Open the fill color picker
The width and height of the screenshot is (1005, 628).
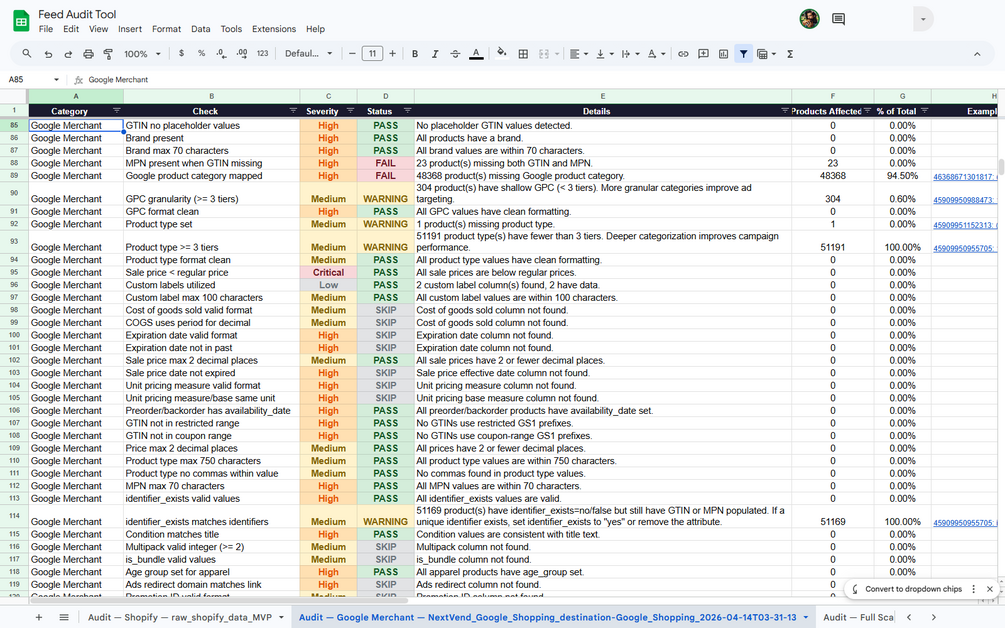coord(502,53)
